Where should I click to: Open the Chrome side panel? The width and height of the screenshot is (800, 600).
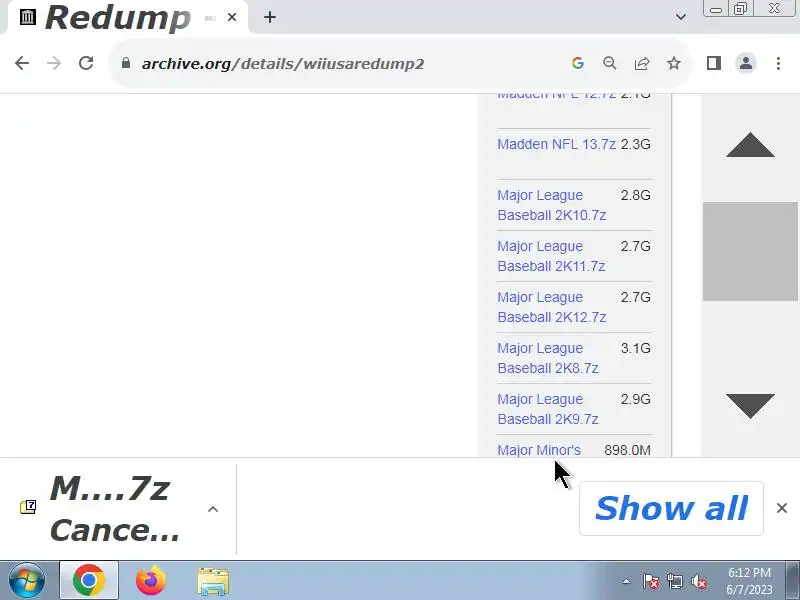point(714,63)
